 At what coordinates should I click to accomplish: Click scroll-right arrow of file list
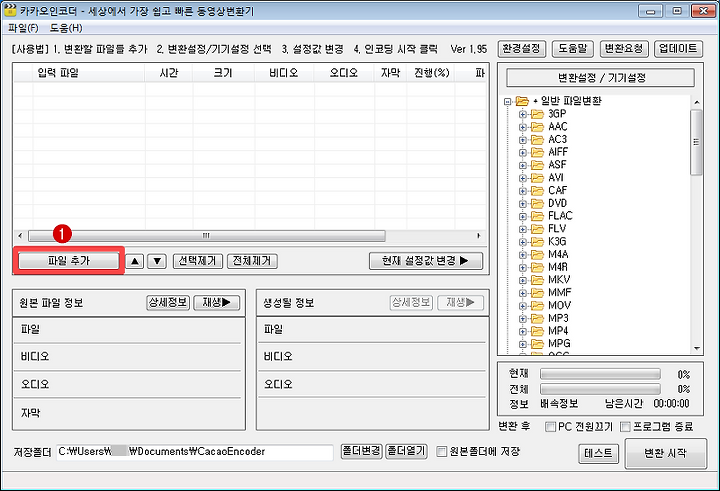(478, 236)
